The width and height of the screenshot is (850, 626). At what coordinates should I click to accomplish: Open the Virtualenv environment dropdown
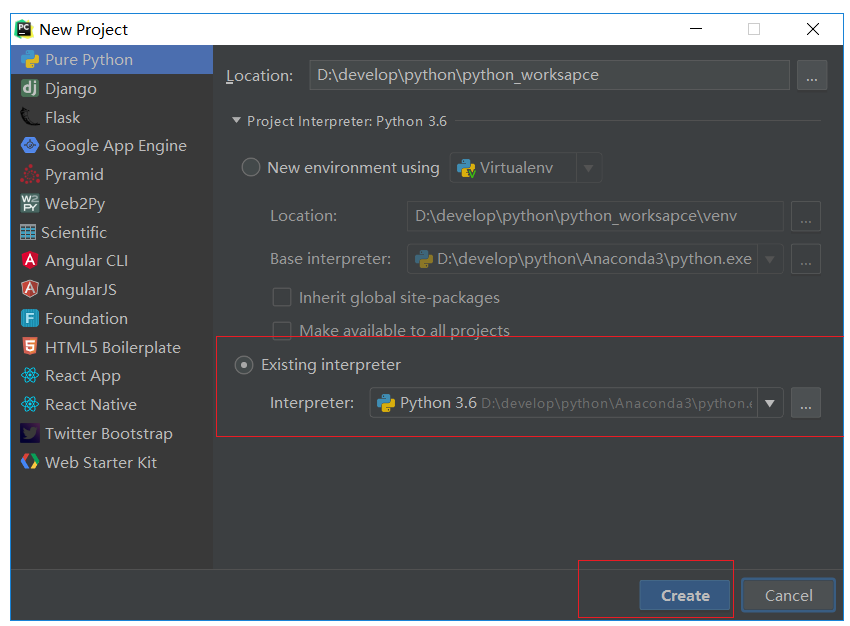click(x=589, y=168)
